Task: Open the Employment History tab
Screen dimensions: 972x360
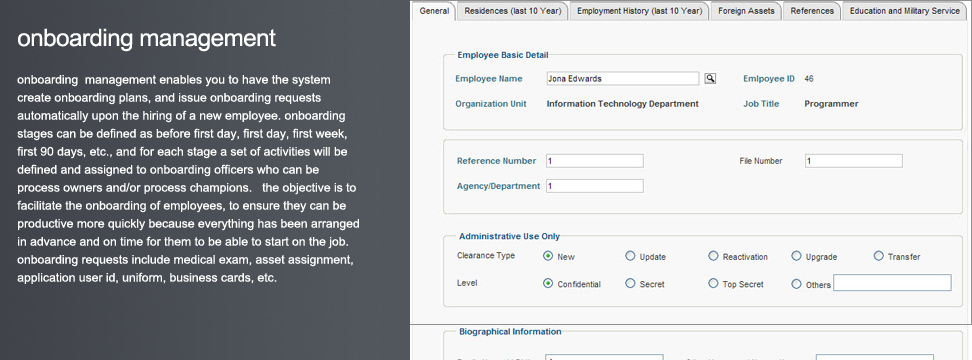Action: pos(640,11)
